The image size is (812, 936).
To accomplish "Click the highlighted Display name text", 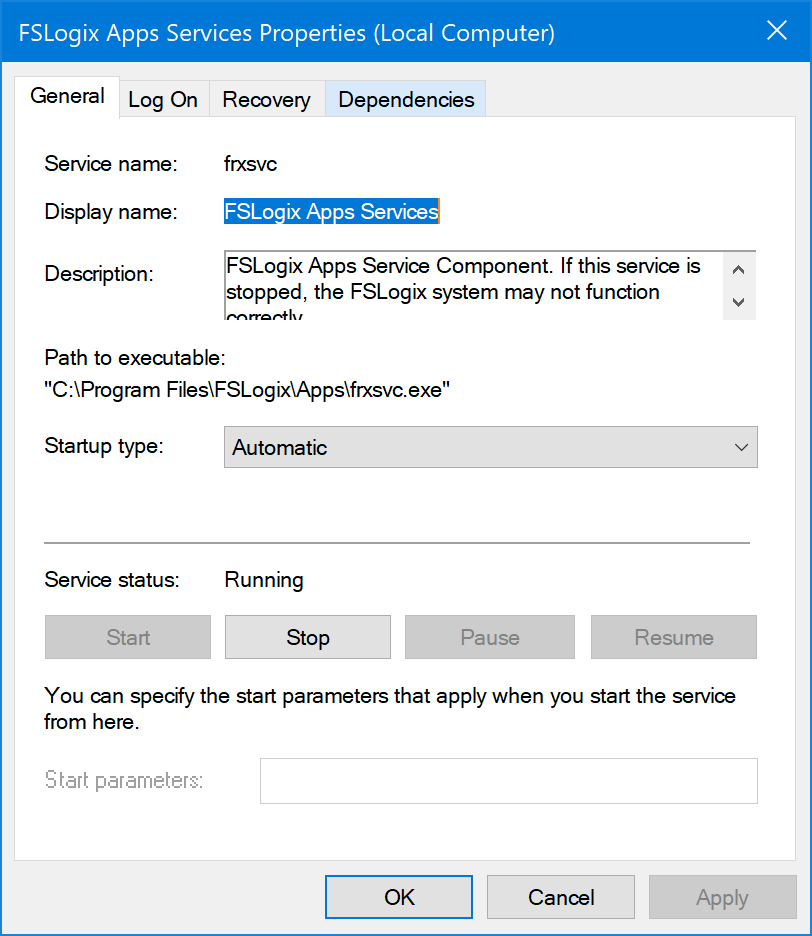I will tap(332, 211).
